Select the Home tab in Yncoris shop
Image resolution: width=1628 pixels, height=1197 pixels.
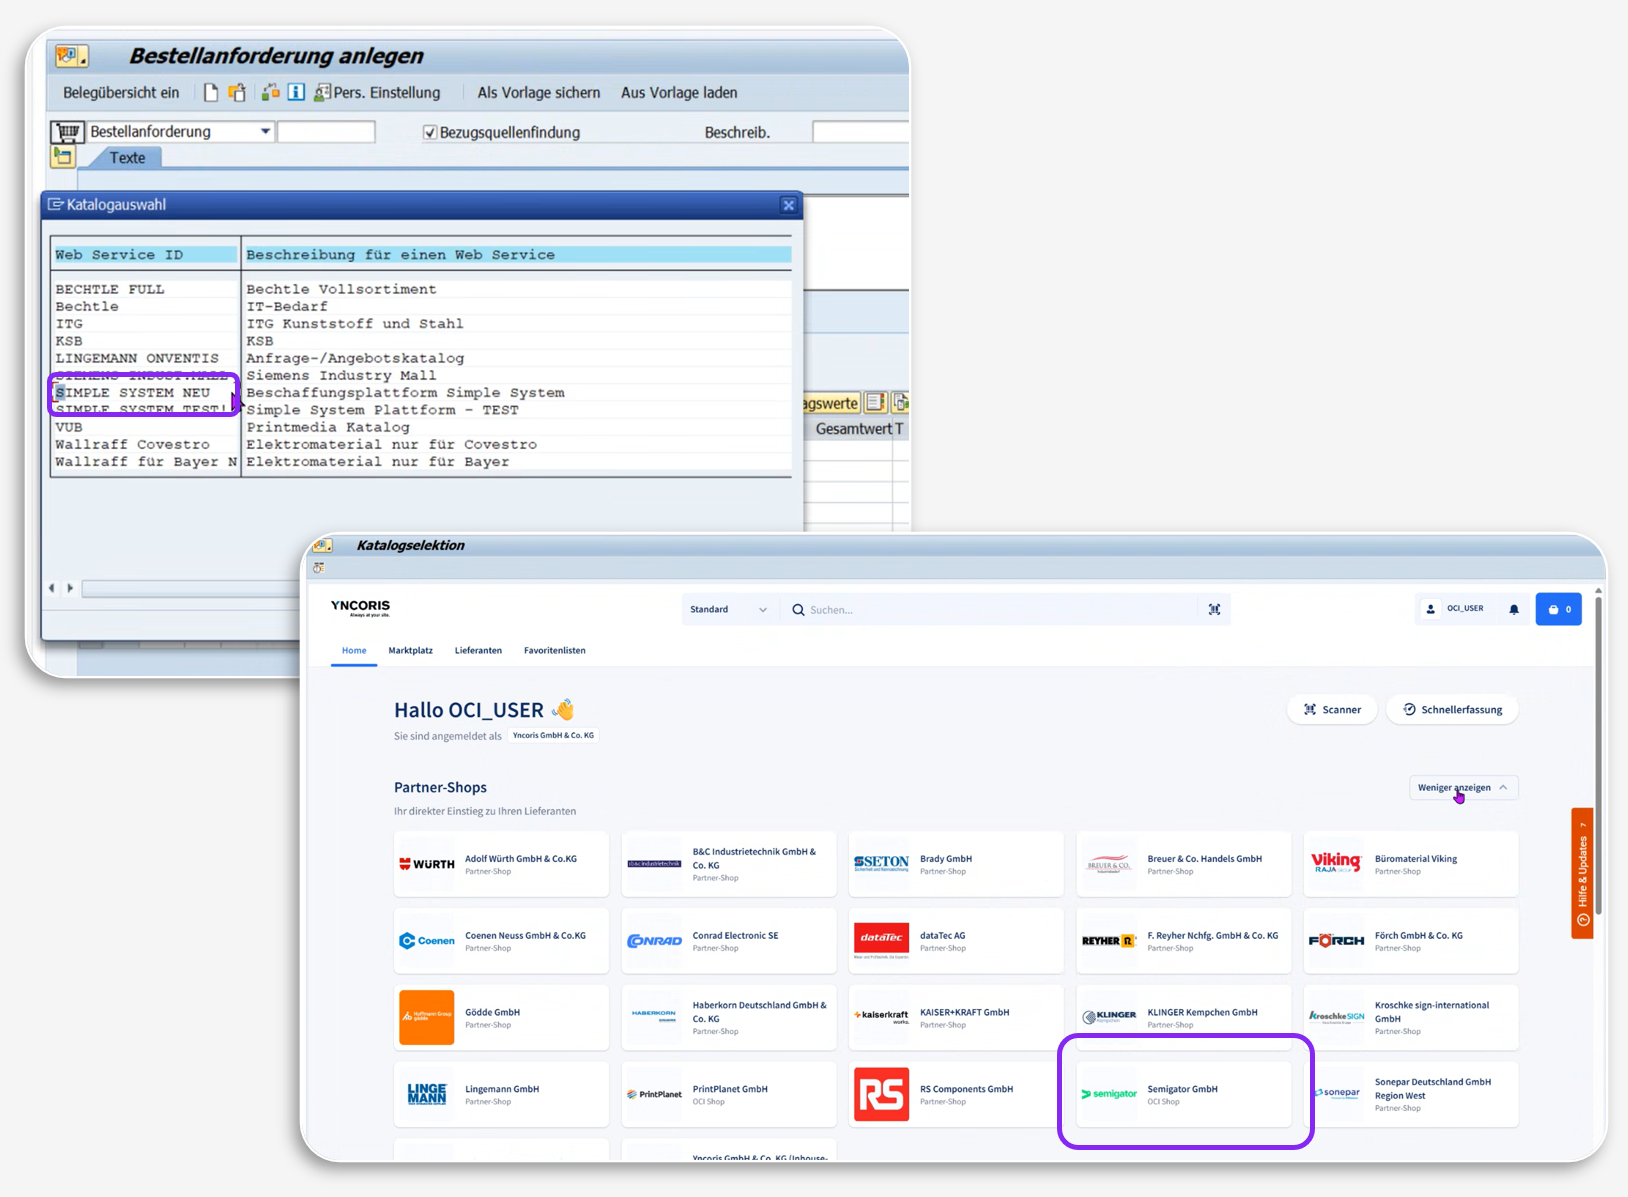click(354, 651)
